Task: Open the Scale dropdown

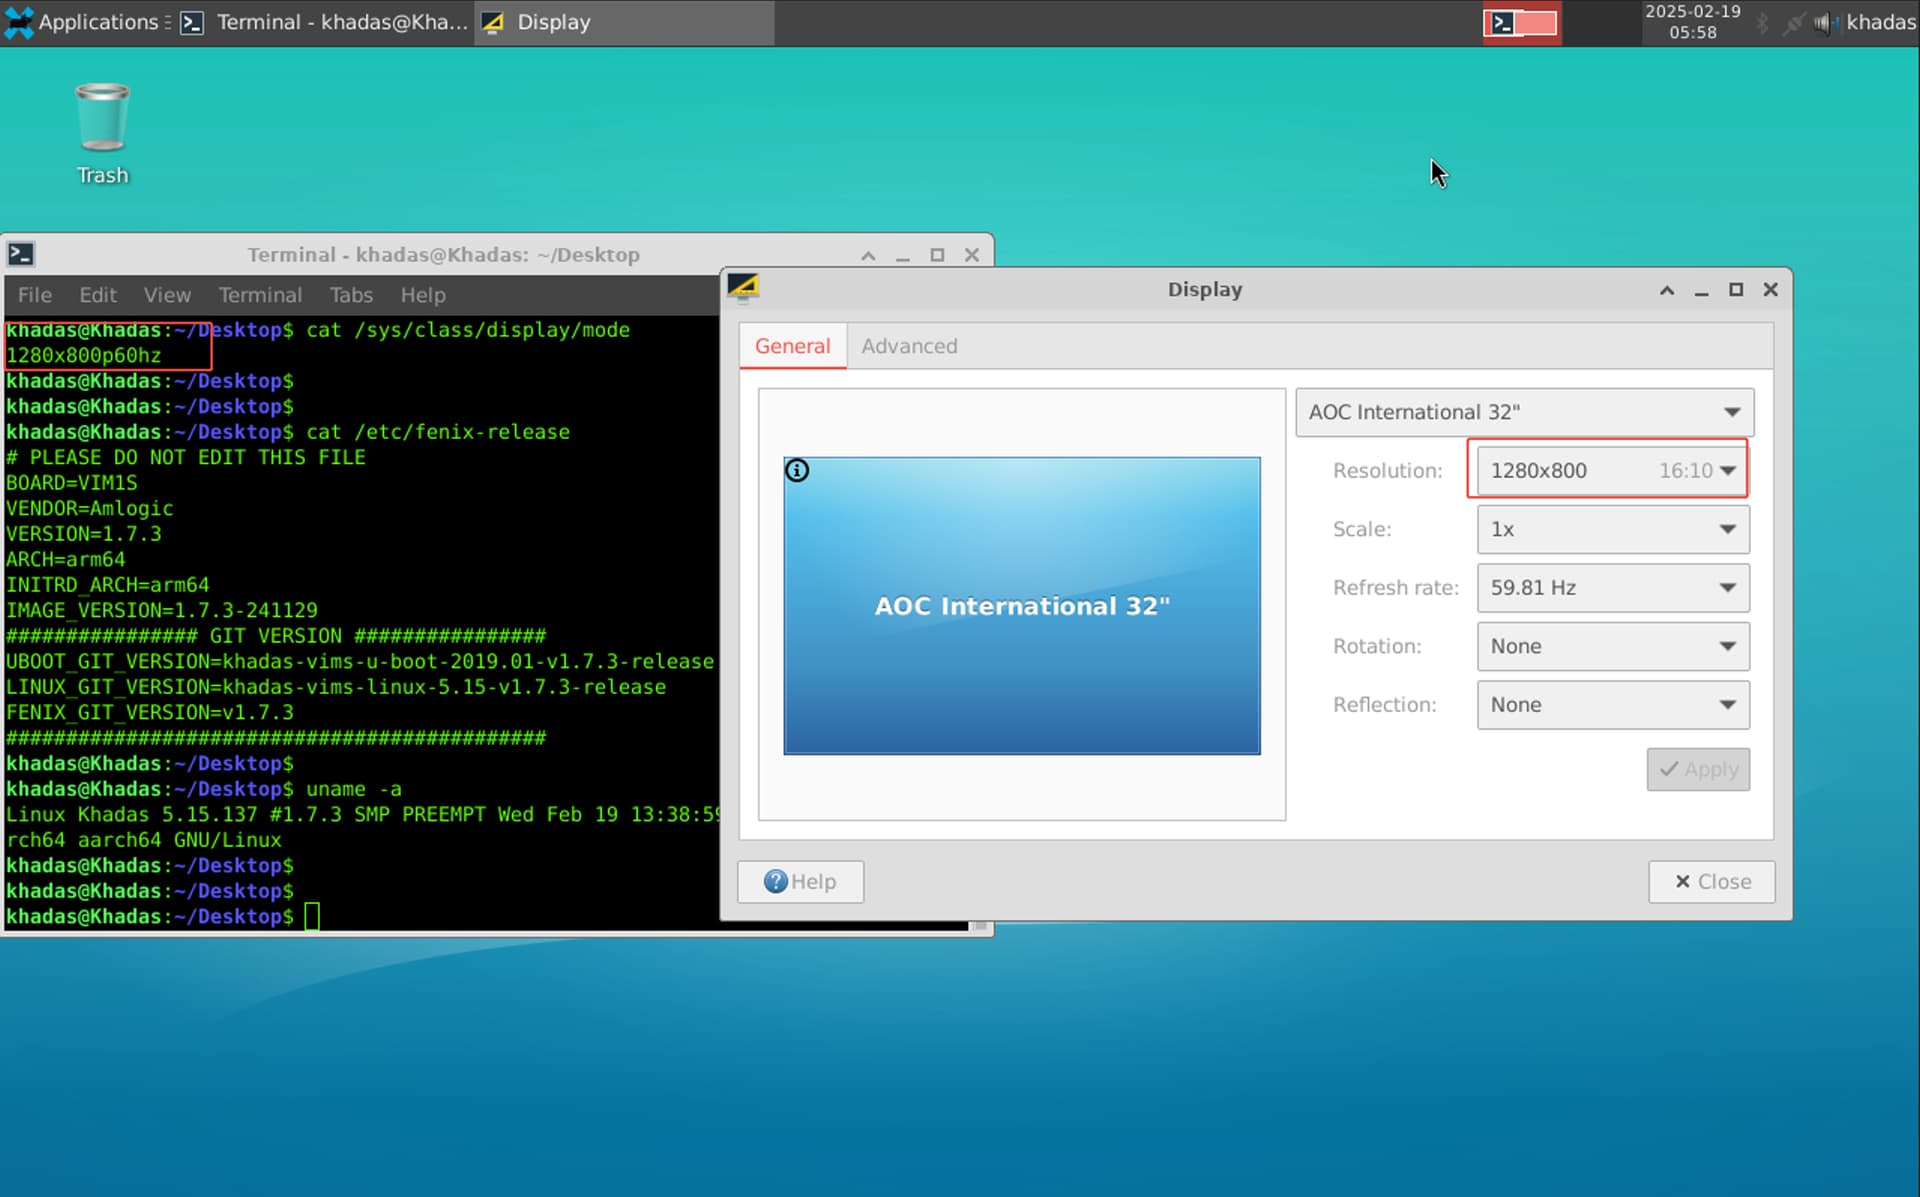Action: pos(1612,529)
